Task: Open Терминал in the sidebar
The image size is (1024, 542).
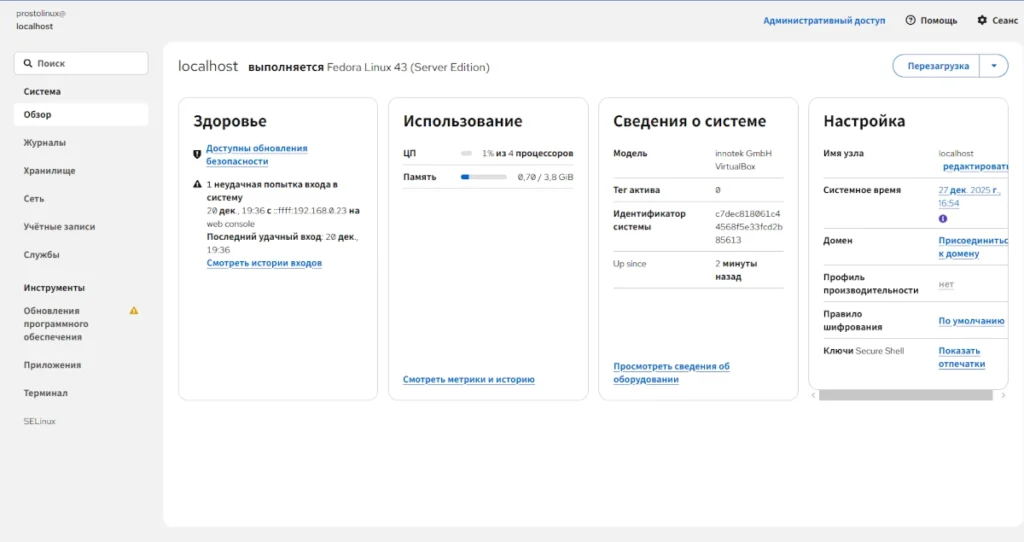Action: point(81,393)
